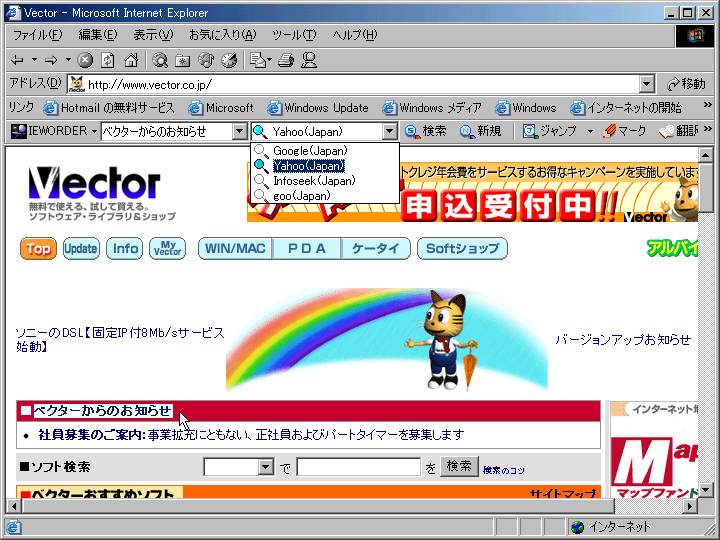Go to Home page icon
This screenshot has width=720, height=540.
(131, 60)
